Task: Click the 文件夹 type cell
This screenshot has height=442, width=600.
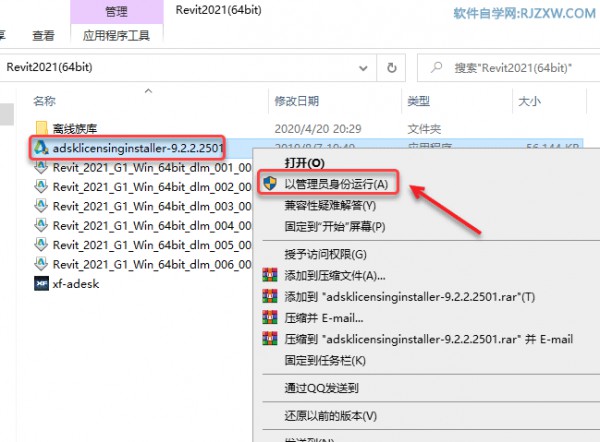Action: [424, 129]
